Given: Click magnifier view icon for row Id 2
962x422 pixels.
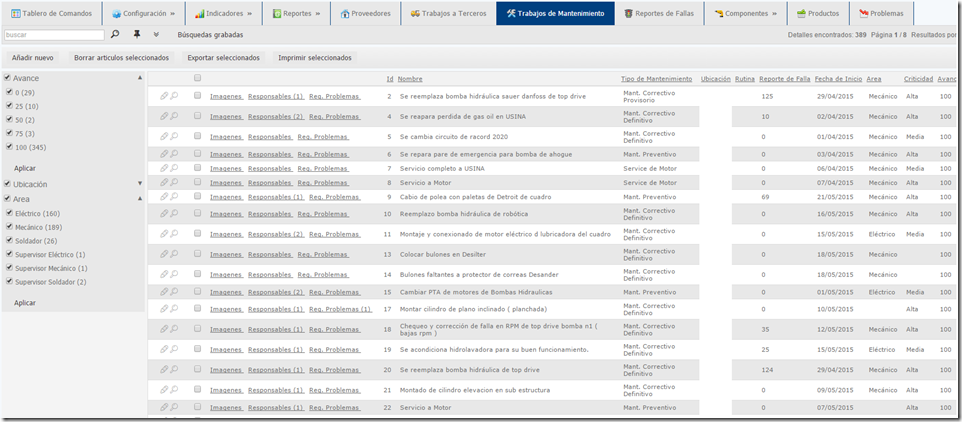Looking at the screenshot, I should tap(174, 96).
